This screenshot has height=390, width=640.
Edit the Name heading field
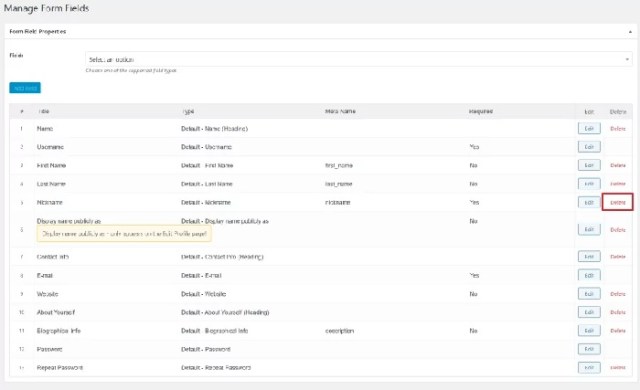(589, 129)
